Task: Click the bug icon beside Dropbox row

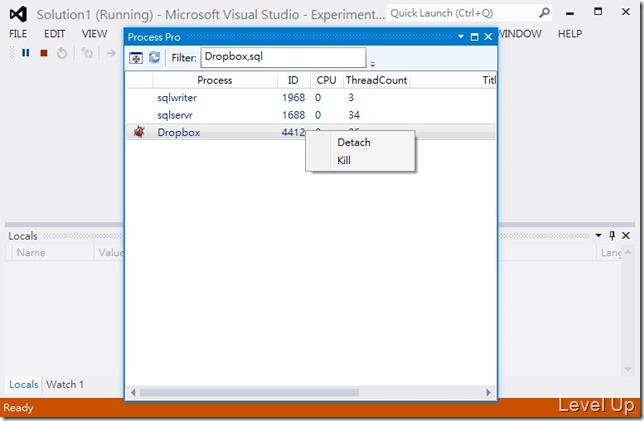Action: (139, 132)
